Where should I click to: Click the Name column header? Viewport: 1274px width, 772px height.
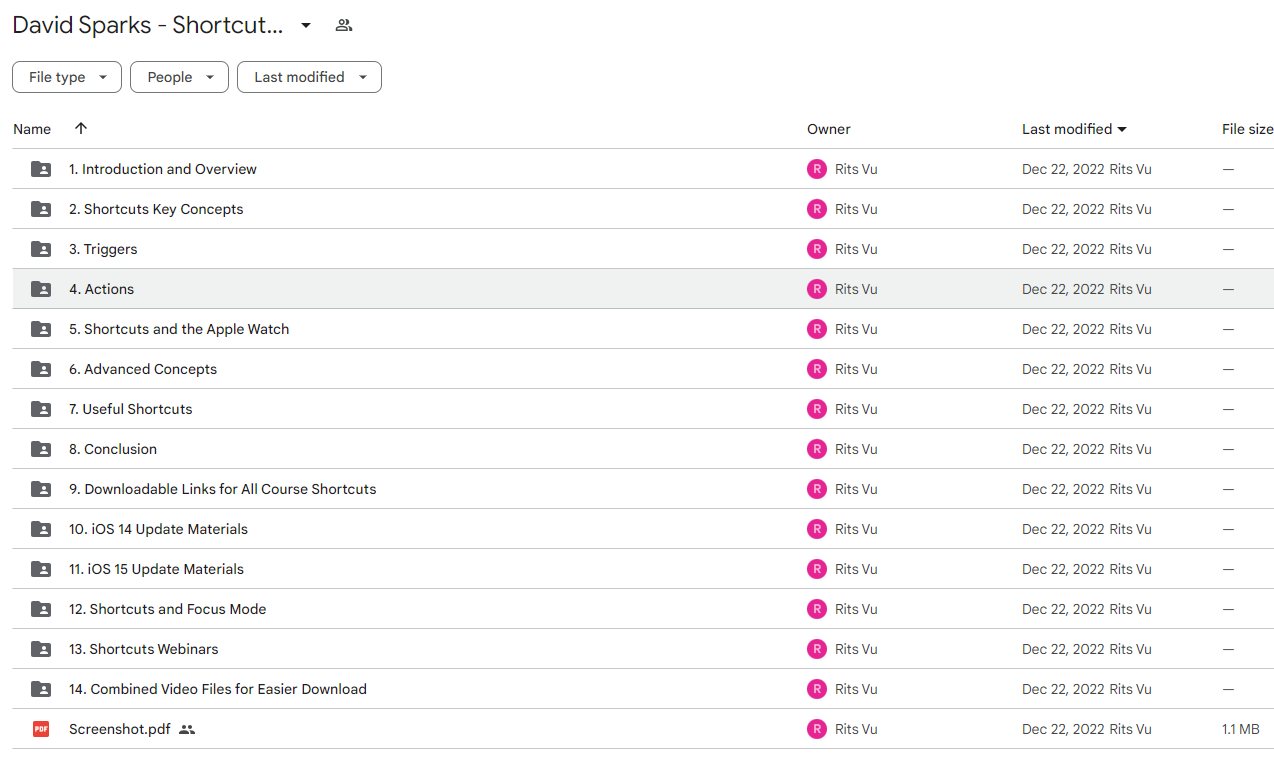(32, 129)
